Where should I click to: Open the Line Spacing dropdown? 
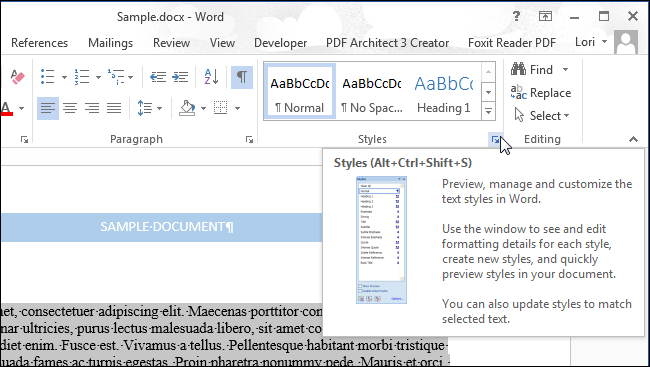tap(149, 108)
